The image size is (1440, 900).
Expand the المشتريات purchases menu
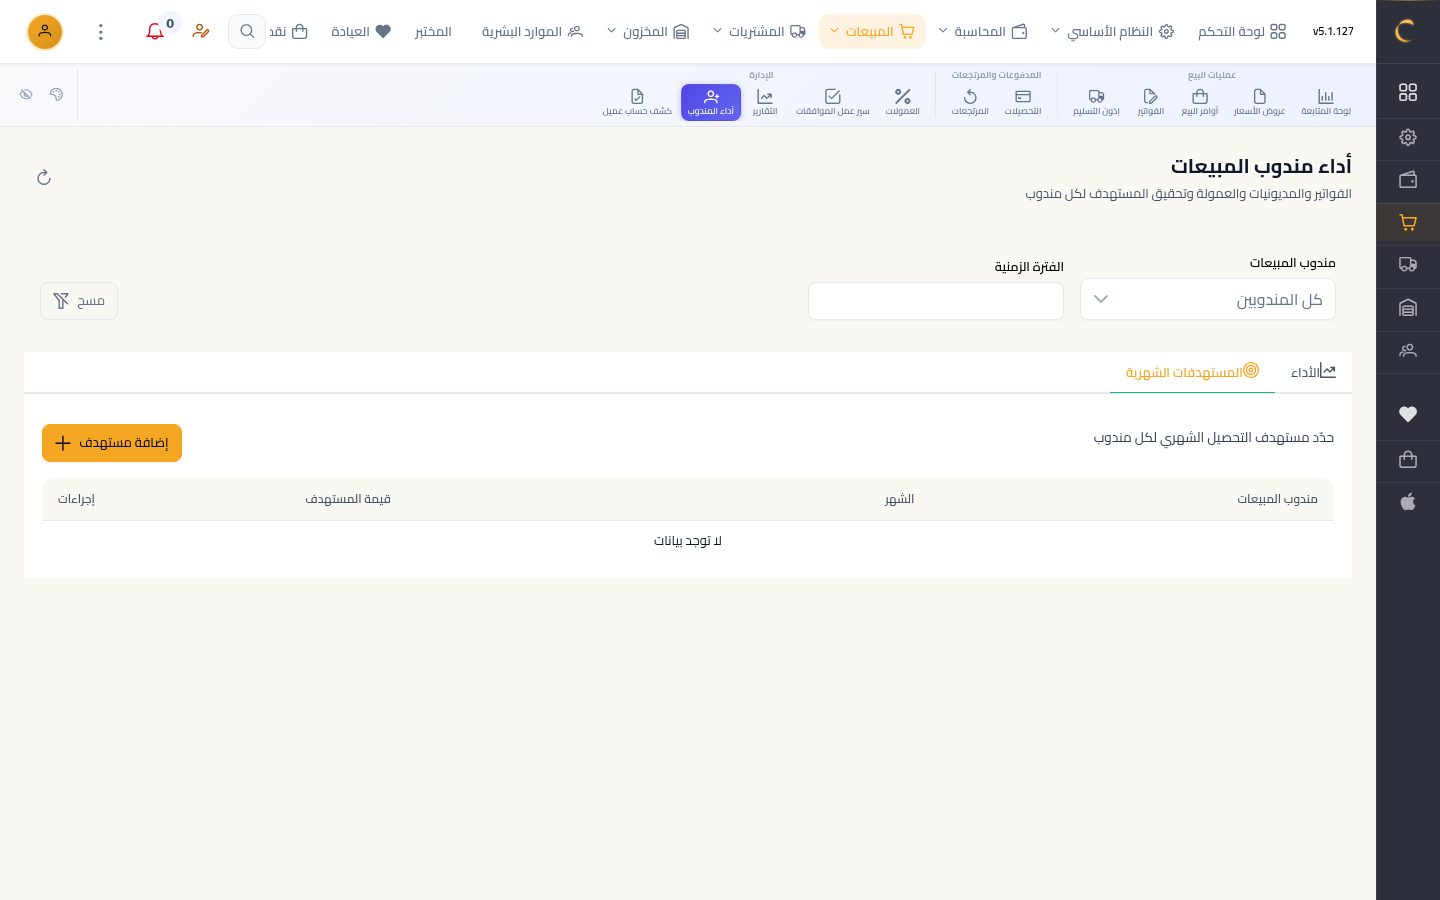[759, 32]
